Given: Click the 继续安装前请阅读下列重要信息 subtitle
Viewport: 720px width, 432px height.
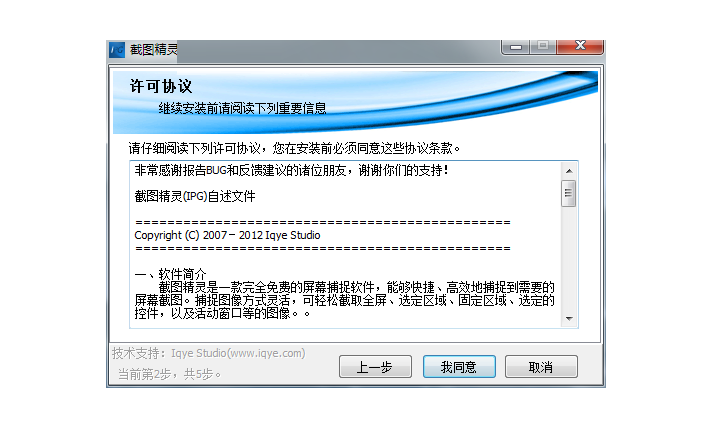Looking at the screenshot, I should 242,108.
